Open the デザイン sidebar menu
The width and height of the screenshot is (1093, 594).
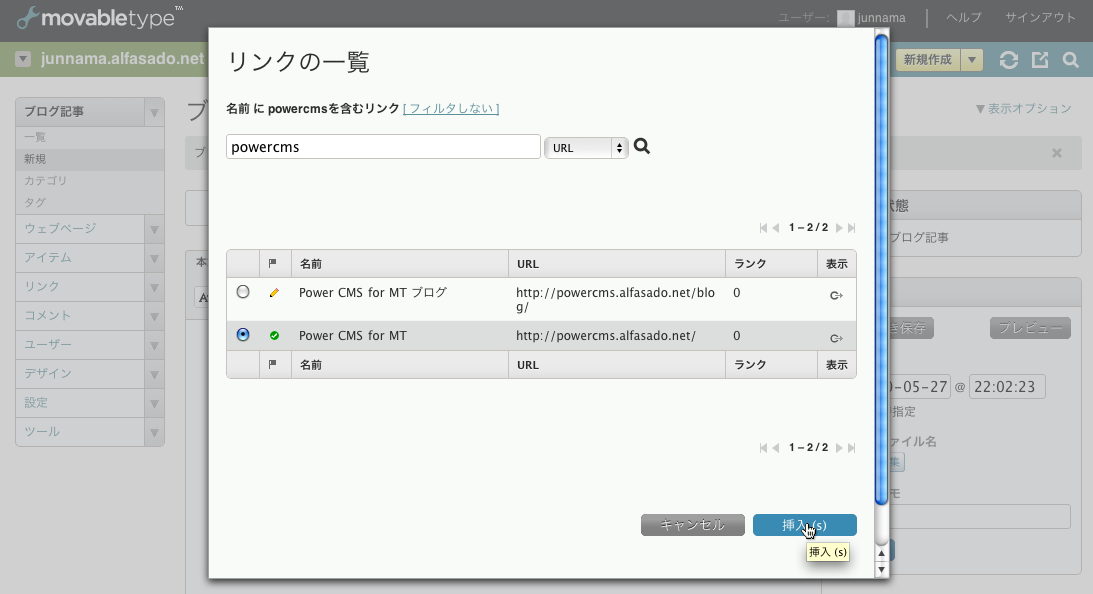tap(47, 374)
